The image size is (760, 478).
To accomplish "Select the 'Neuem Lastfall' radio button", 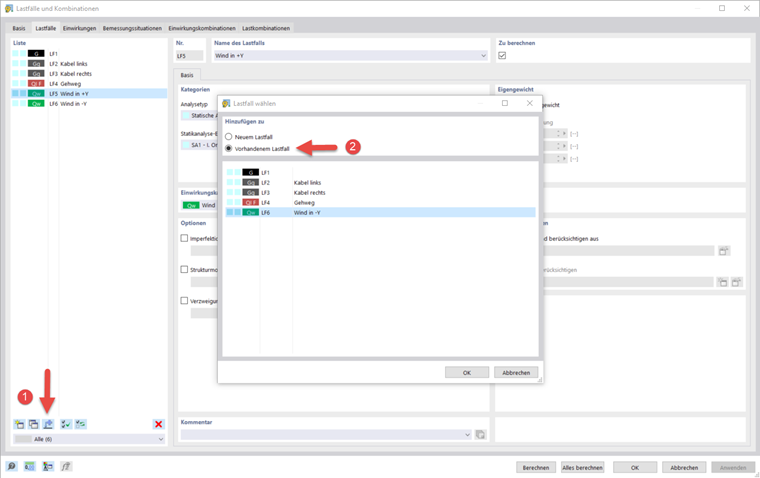I will [x=229, y=137].
